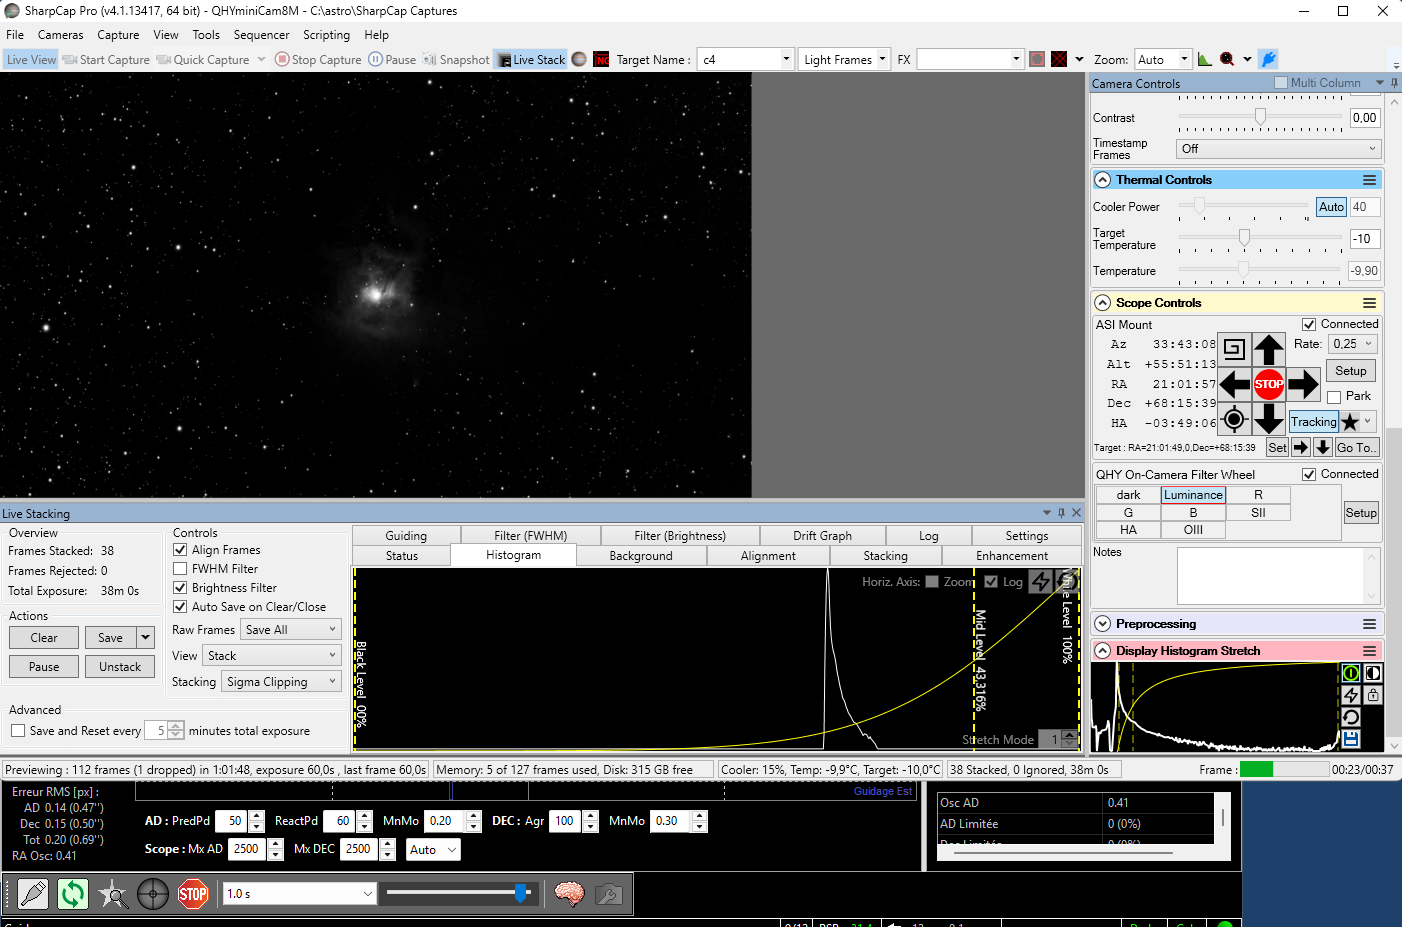This screenshot has height=927, width=1402.
Task: Open the Scripting menu
Action: point(327,35)
